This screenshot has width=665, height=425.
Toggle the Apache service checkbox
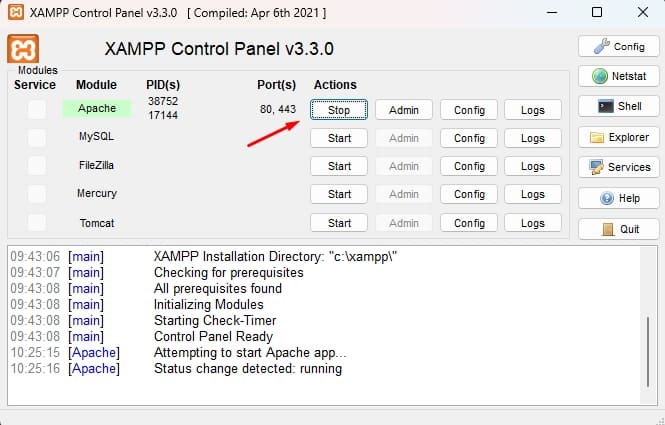click(36, 109)
